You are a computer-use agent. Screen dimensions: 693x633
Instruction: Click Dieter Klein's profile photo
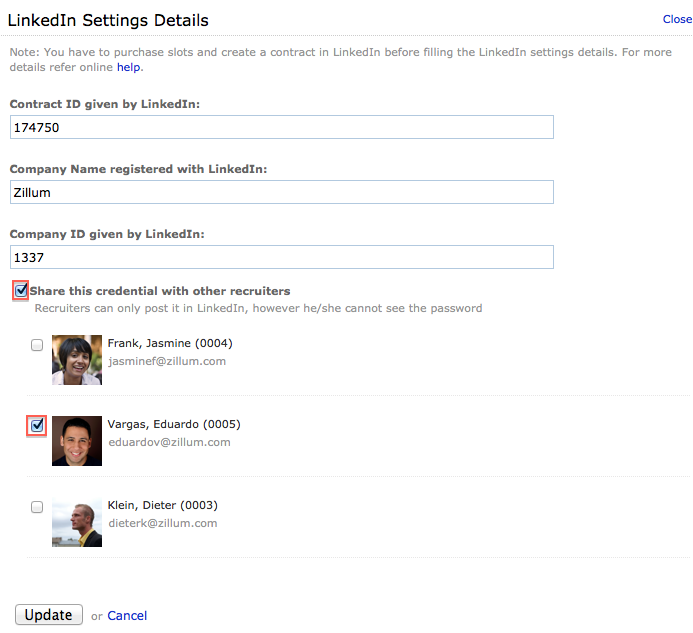pyautogui.click(x=77, y=522)
